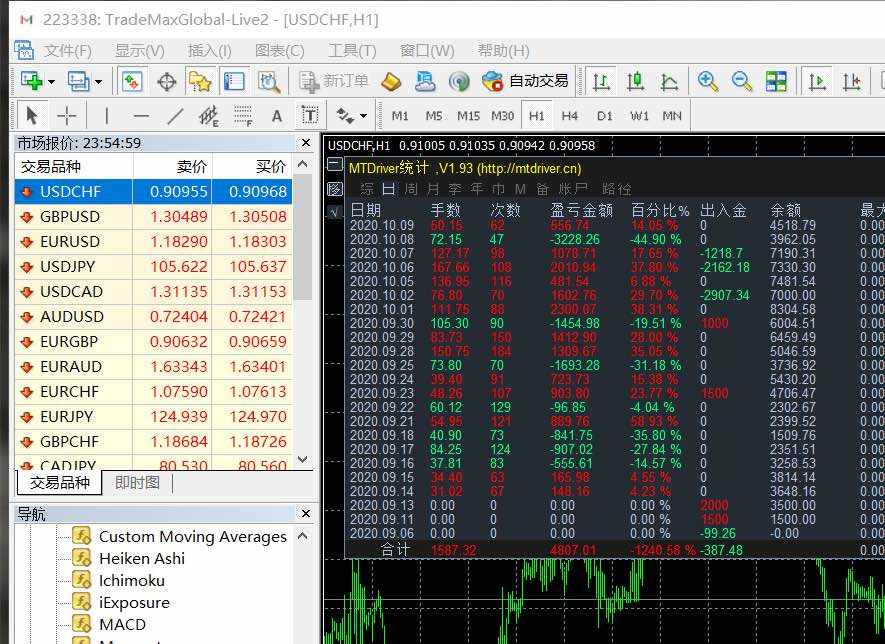Select the text label tool 'A'
This screenshot has width=885, height=644.
pyautogui.click(x=277, y=115)
